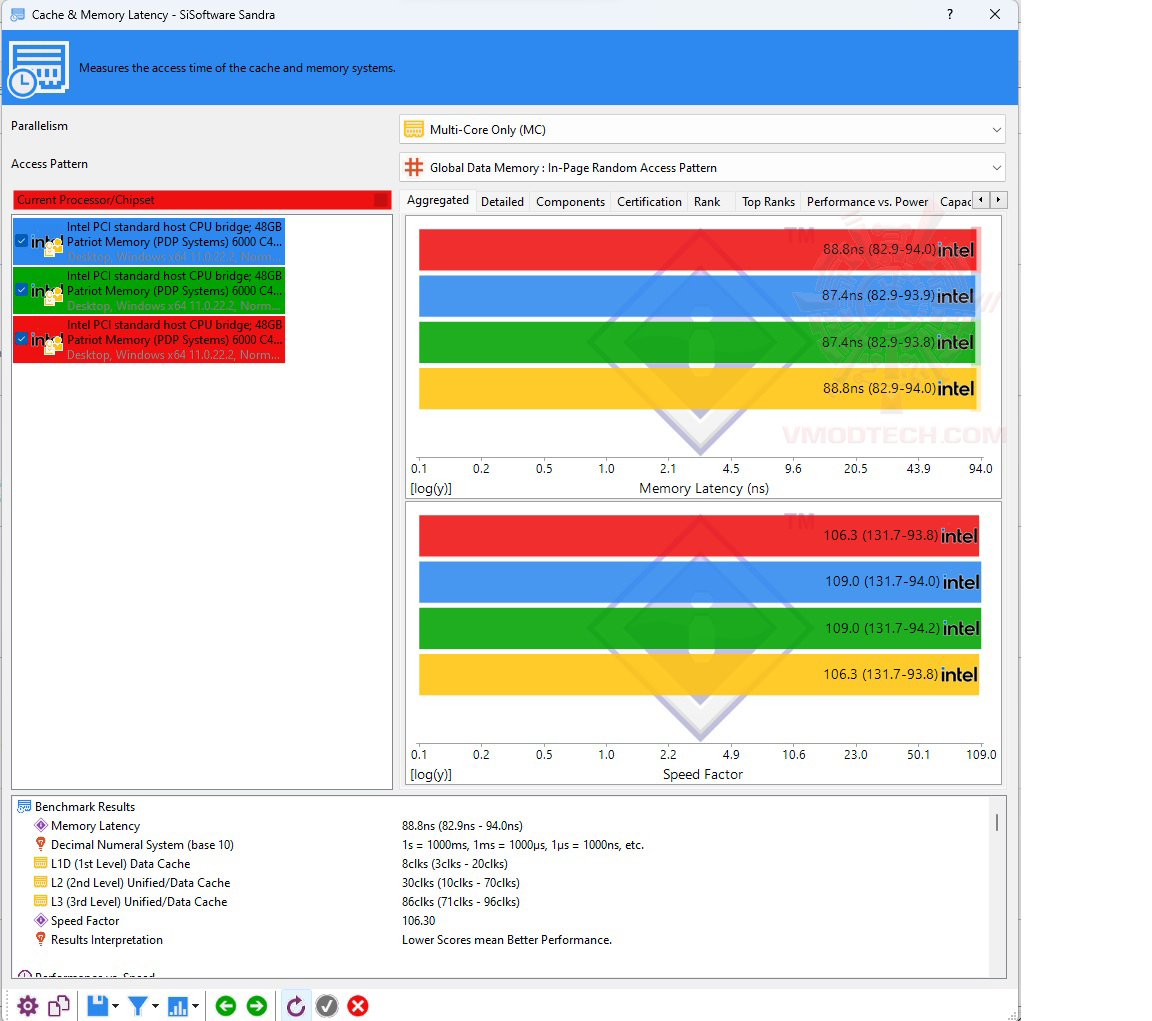Expand the filter funnel dropdown arrow
This screenshot has width=1152, height=1021.
(155, 1006)
